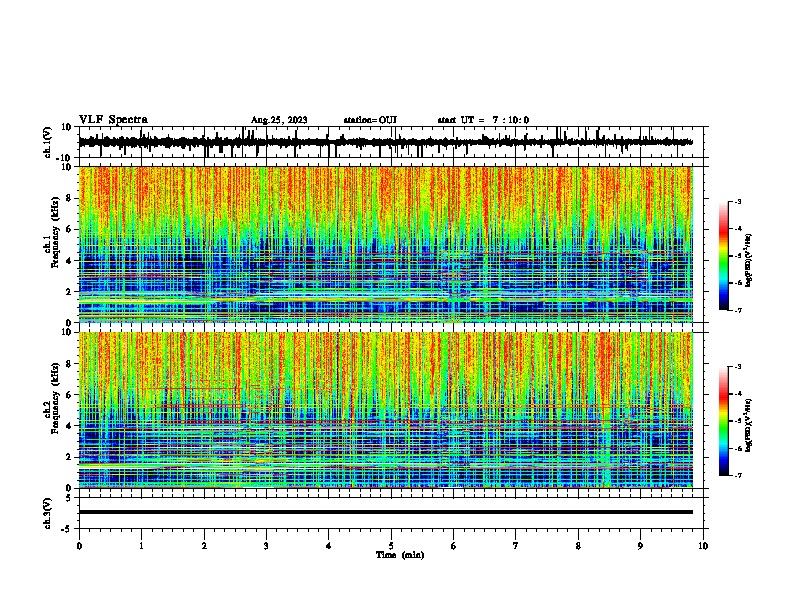Click time axis tick label "2"
Viewport: 792px width, 612px height.
(204, 546)
